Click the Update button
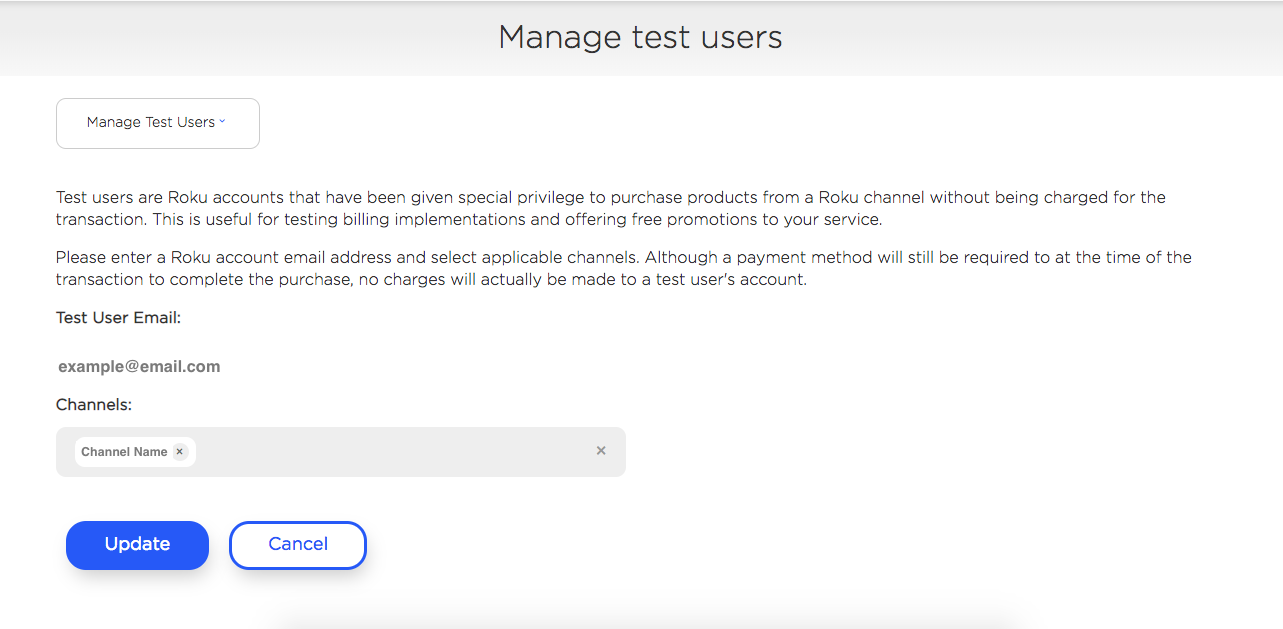Screen dimensions: 1283x629 (137, 545)
